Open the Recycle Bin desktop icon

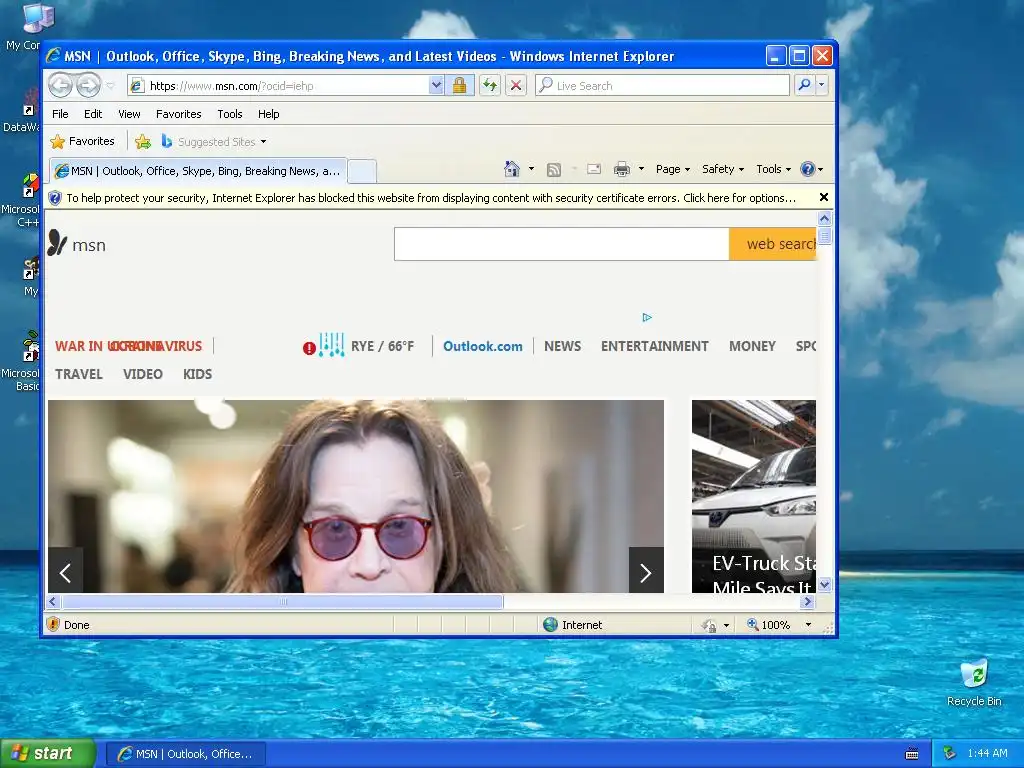tap(974, 683)
